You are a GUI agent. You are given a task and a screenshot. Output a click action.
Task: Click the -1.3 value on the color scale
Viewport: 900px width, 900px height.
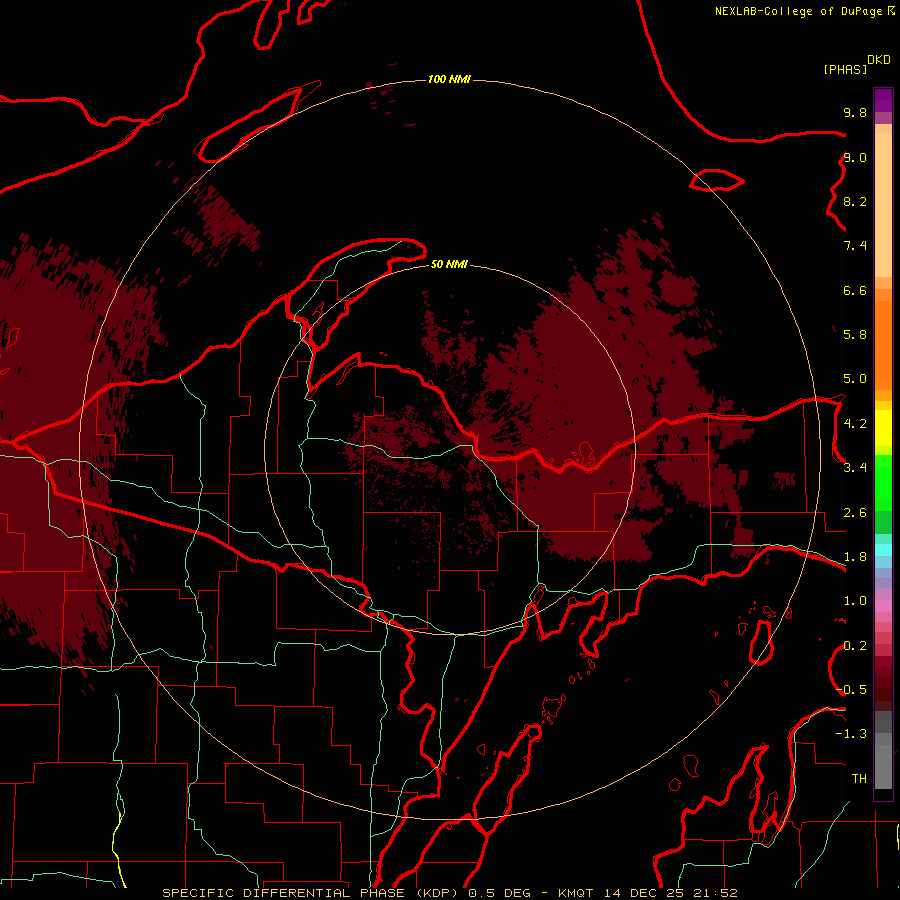coord(851,734)
